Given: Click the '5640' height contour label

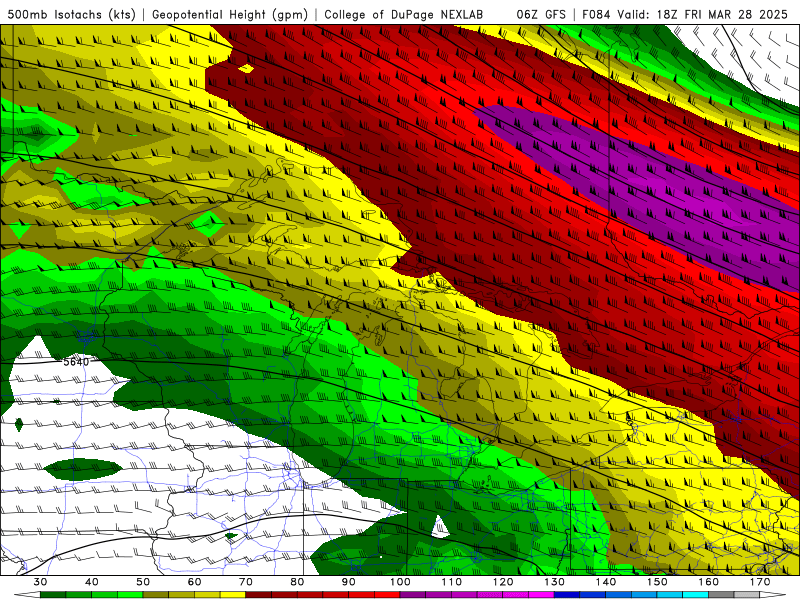Looking at the screenshot, I should [76, 362].
